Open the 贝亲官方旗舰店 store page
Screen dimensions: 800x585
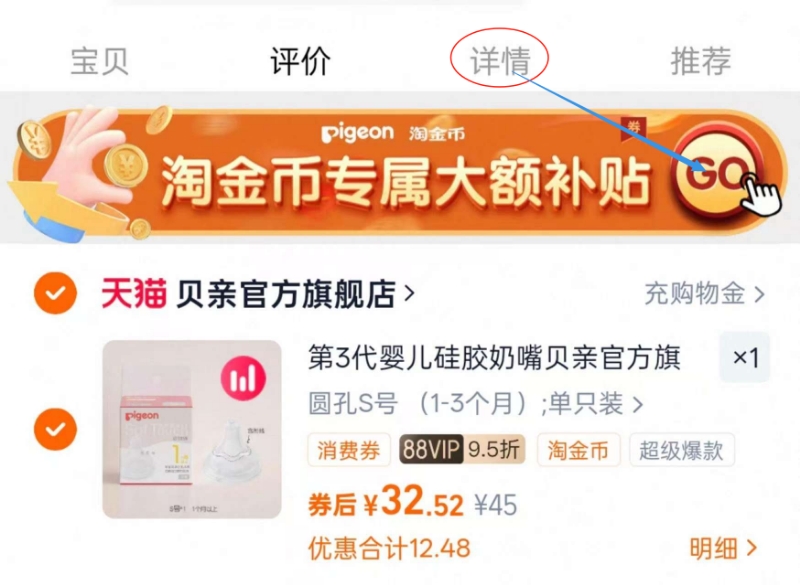click(x=295, y=294)
